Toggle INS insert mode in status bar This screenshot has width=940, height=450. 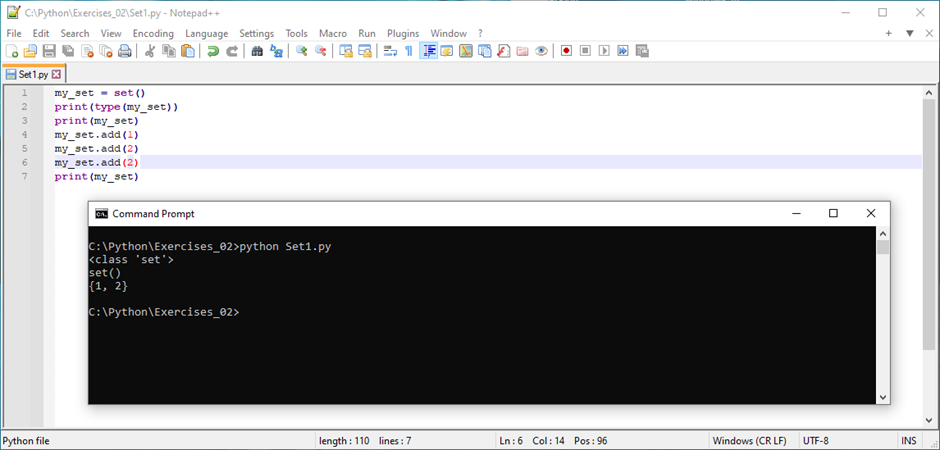point(908,441)
